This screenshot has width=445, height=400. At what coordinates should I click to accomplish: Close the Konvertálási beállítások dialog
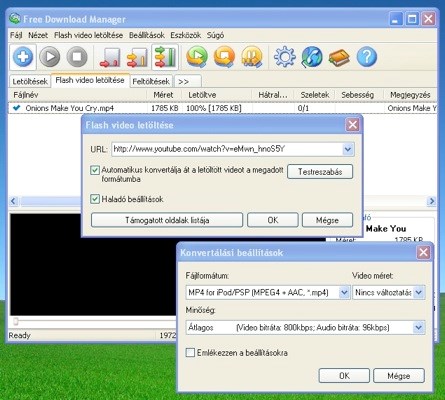(423, 252)
